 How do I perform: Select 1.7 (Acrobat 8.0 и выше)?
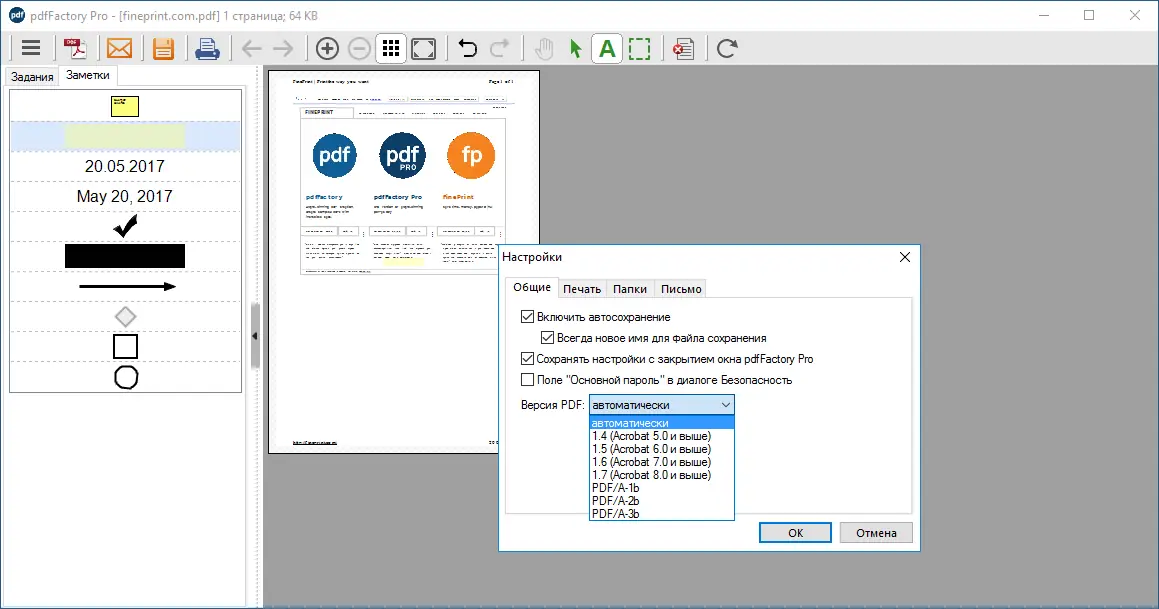[x=662, y=474]
